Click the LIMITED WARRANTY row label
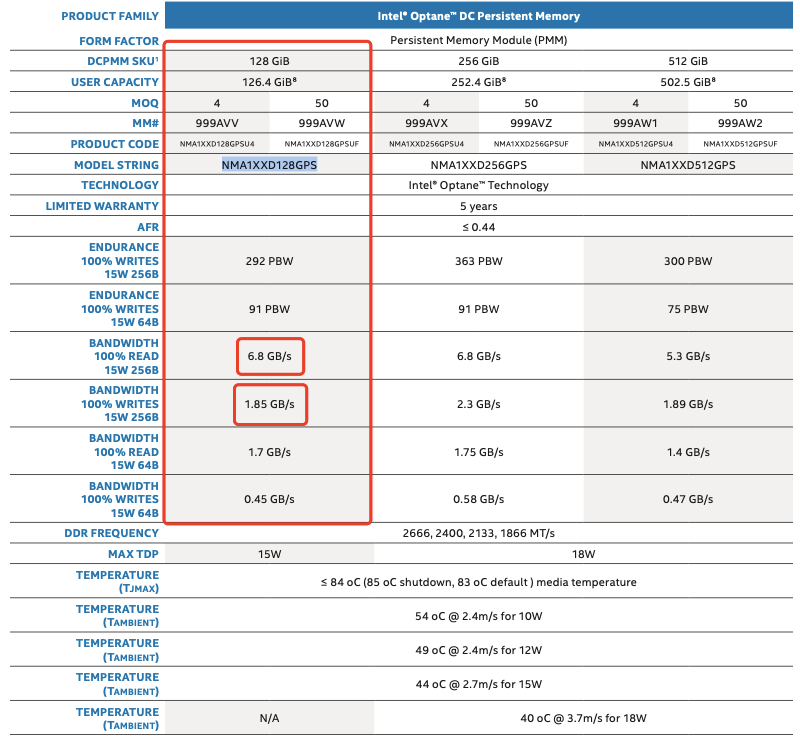The height and width of the screenshot is (747, 800). pyautogui.click(x=102, y=206)
